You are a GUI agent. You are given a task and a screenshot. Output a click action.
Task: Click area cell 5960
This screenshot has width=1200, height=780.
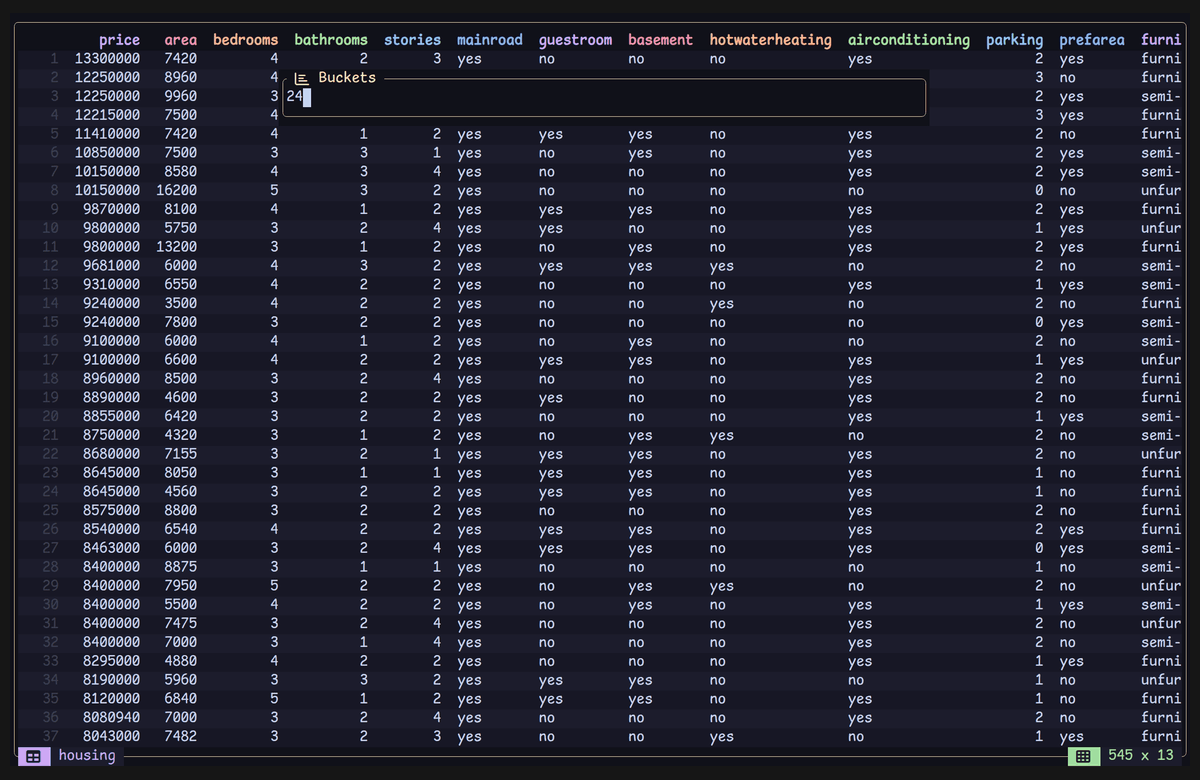click(x=181, y=680)
